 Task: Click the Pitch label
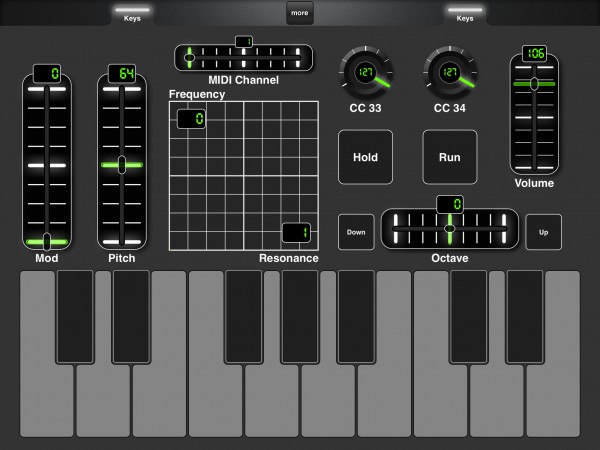[122, 258]
